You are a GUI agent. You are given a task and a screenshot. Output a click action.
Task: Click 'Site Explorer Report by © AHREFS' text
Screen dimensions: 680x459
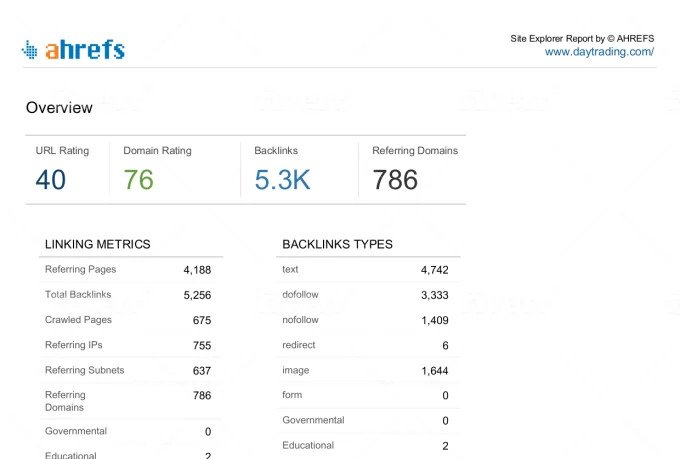(x=582, y=39)
